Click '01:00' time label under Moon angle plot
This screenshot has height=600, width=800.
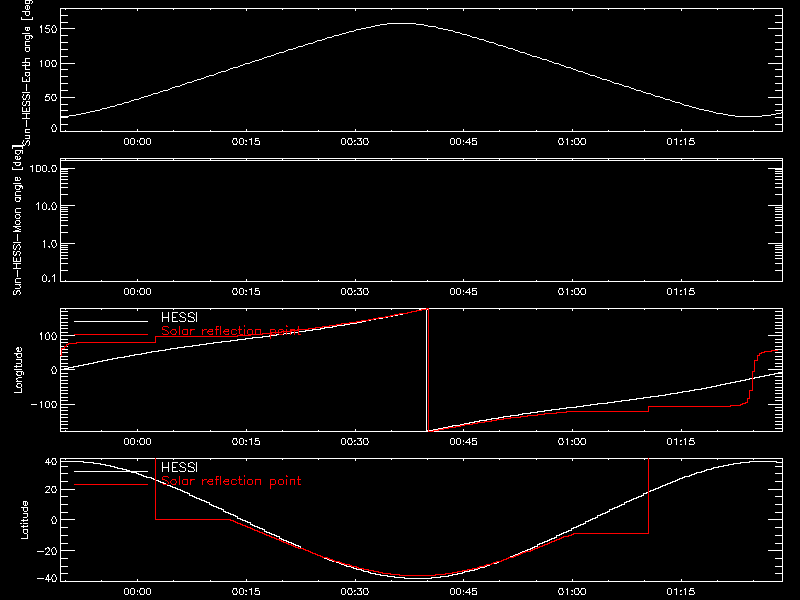pyautogui.click(x=572, y=292)
